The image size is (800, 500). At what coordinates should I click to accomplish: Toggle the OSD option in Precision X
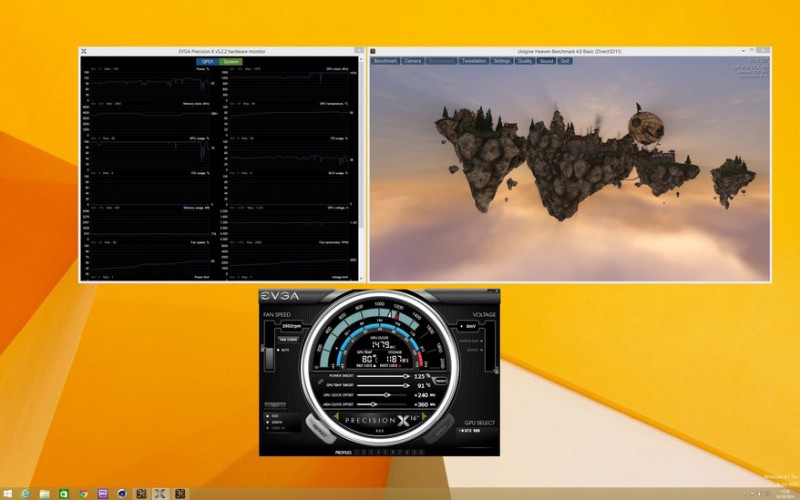coord(272,416)
